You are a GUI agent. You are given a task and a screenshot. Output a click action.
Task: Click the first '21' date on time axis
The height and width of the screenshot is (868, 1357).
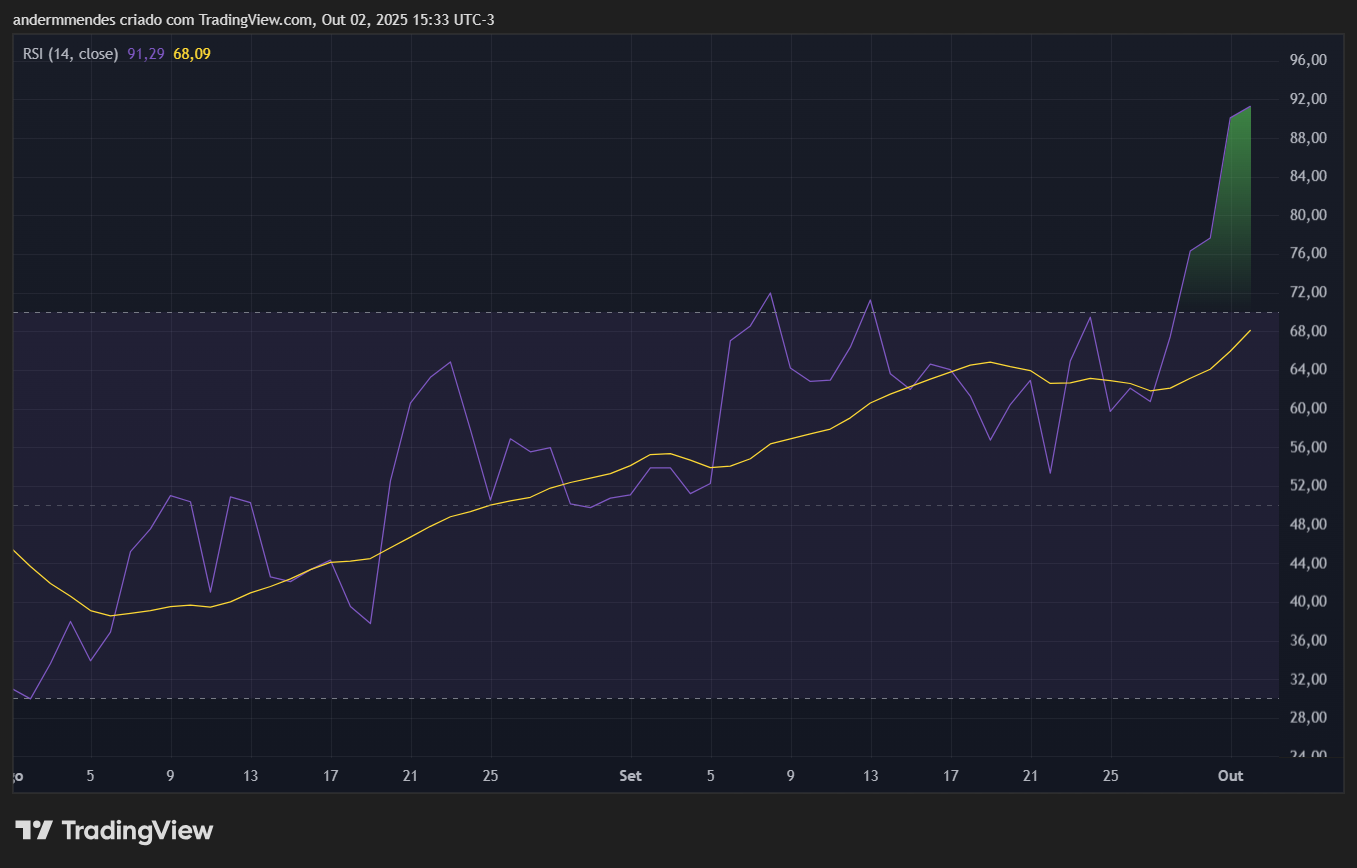coord(410,776)
